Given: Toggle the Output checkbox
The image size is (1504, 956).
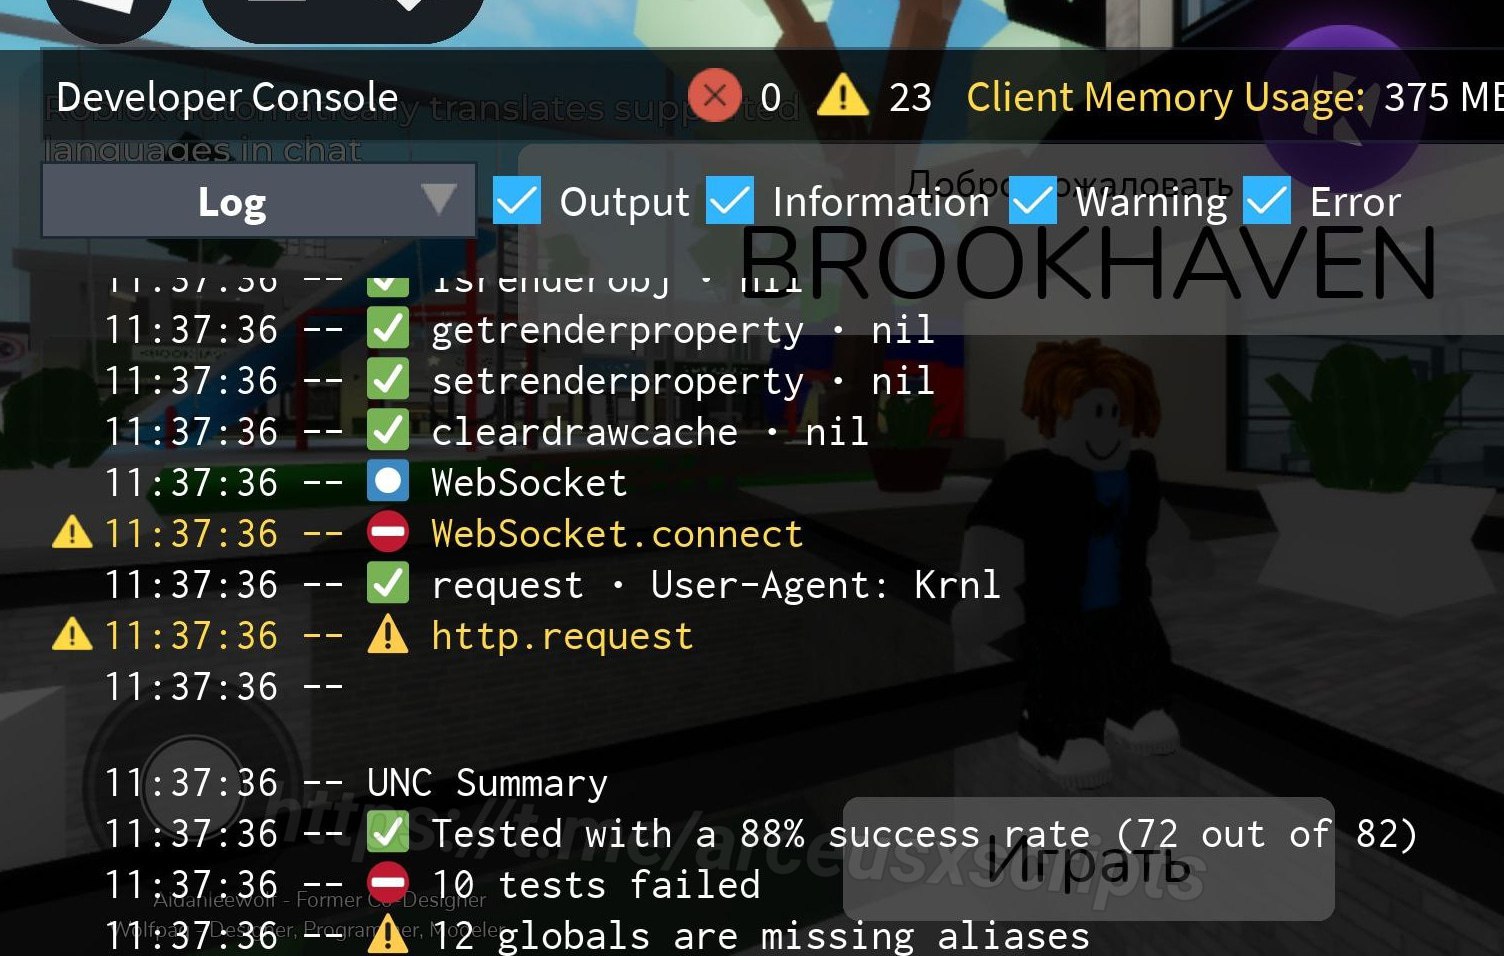Looking at the screenshot, I should click(x=517, y=201).
